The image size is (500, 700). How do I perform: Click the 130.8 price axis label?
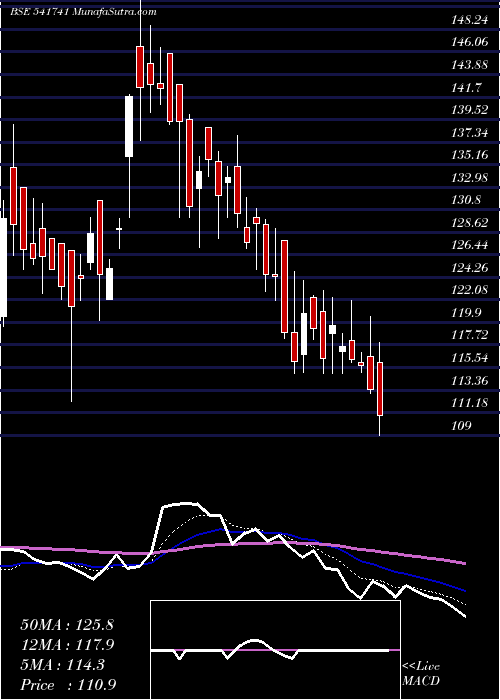[466, 200]
